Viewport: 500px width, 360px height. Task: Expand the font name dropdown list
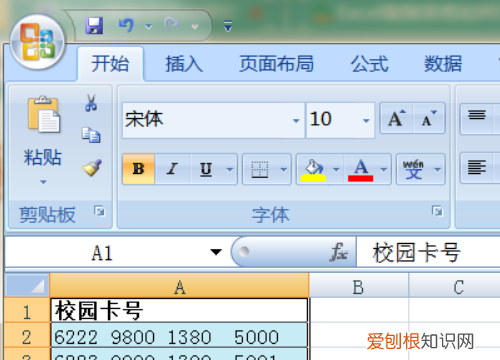pos(296,120)
